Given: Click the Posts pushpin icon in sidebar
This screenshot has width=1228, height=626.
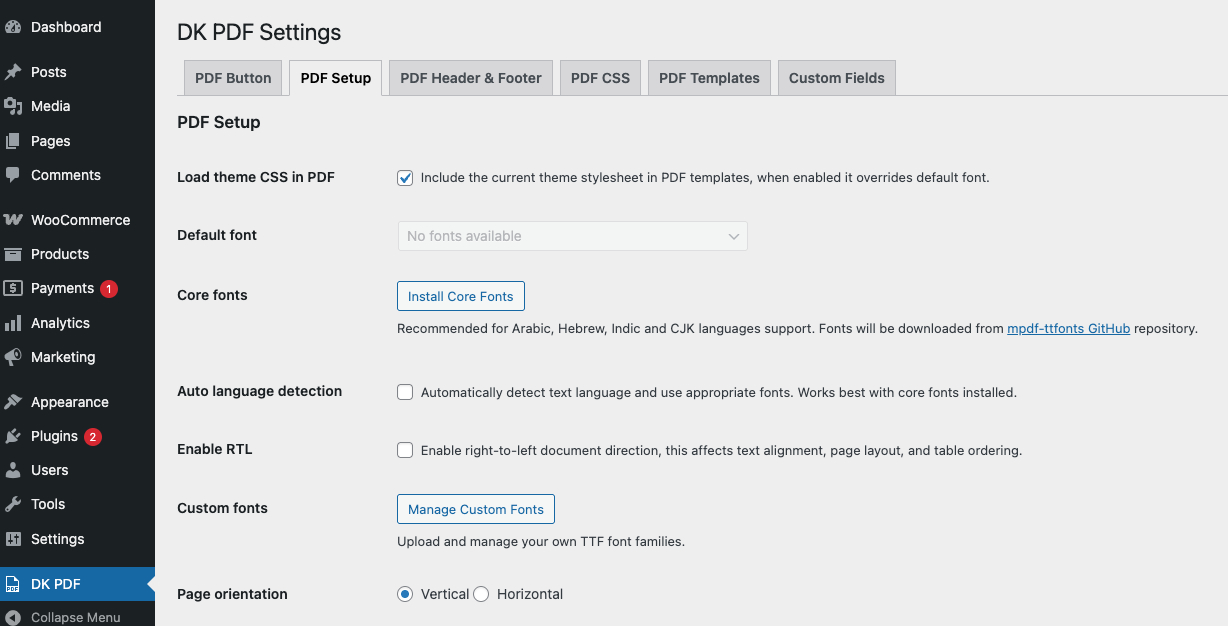Looking at the screenshot, I should pyautogui.click(x=13, y=72).
